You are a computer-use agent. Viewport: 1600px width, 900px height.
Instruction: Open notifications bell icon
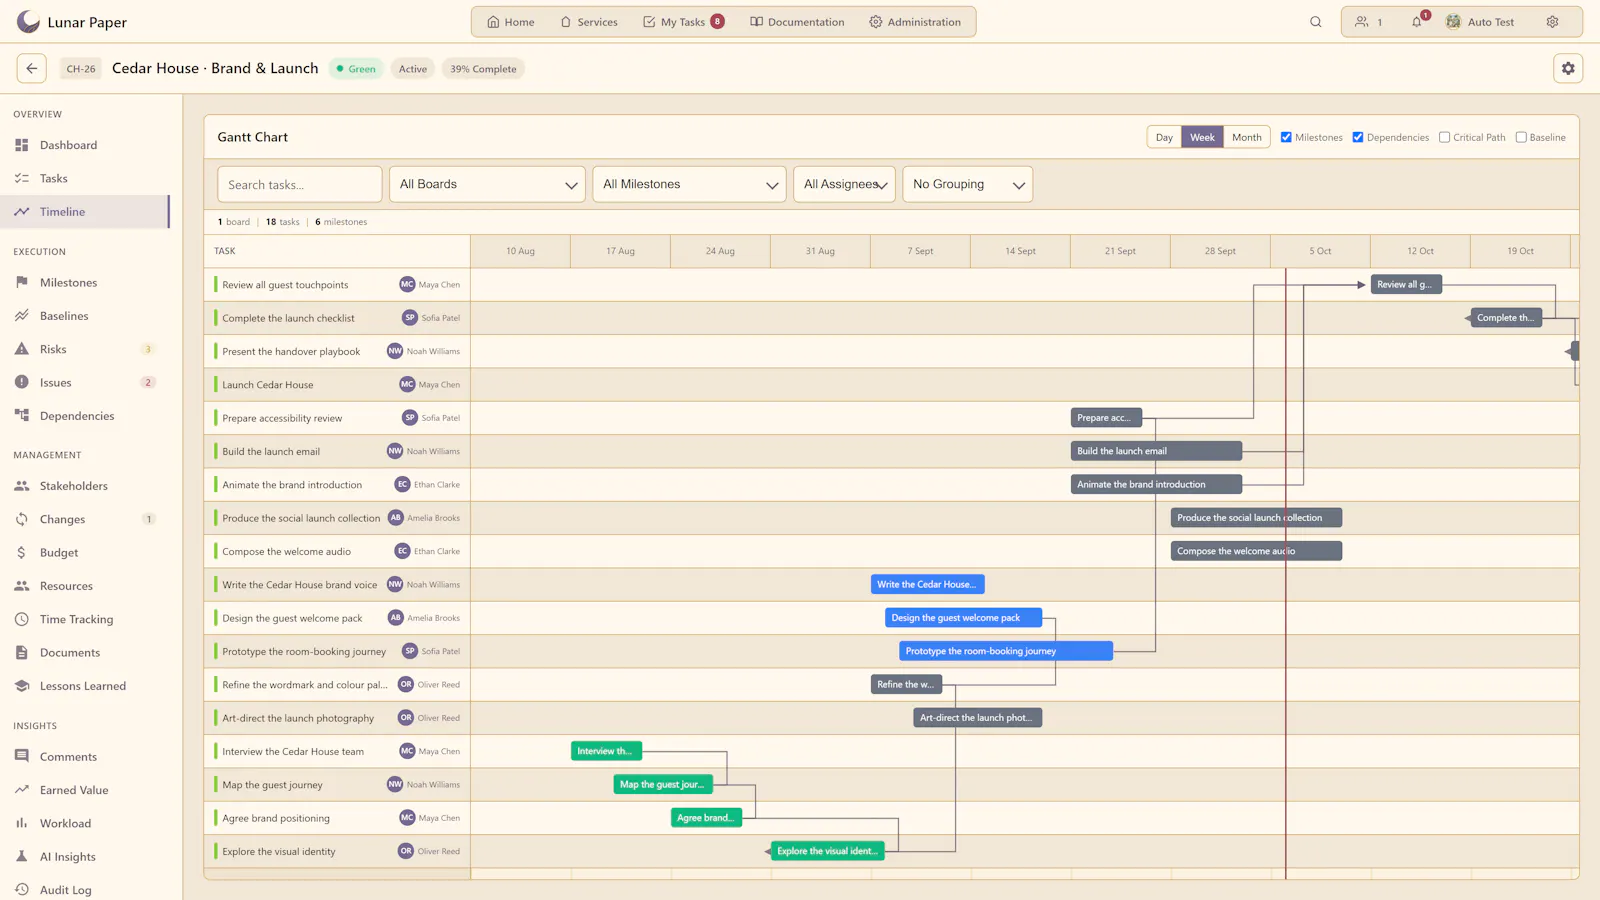[1417, 22]
